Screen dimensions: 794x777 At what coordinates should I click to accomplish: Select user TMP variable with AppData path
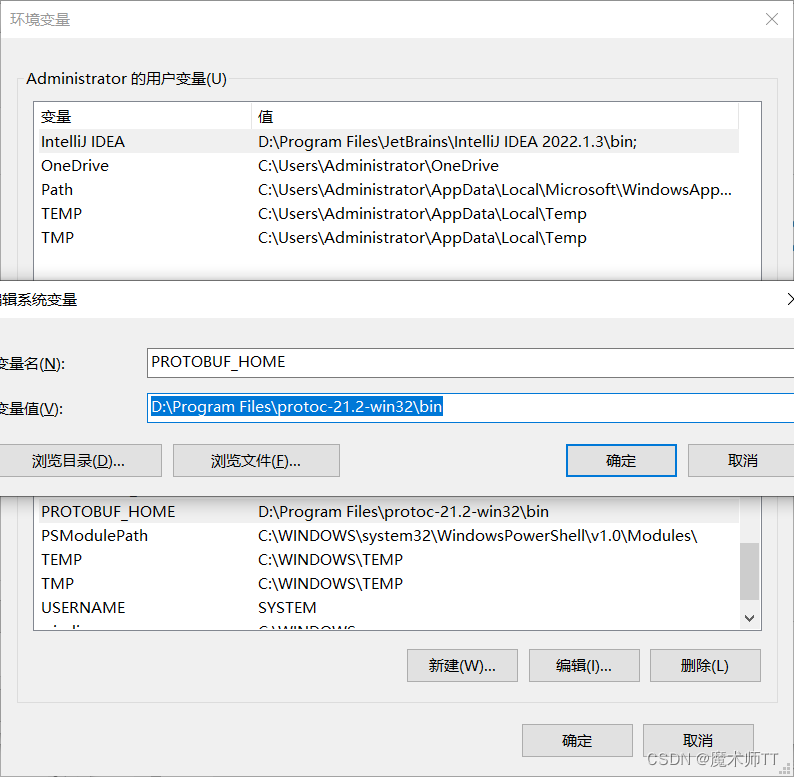tap(389, 238)
